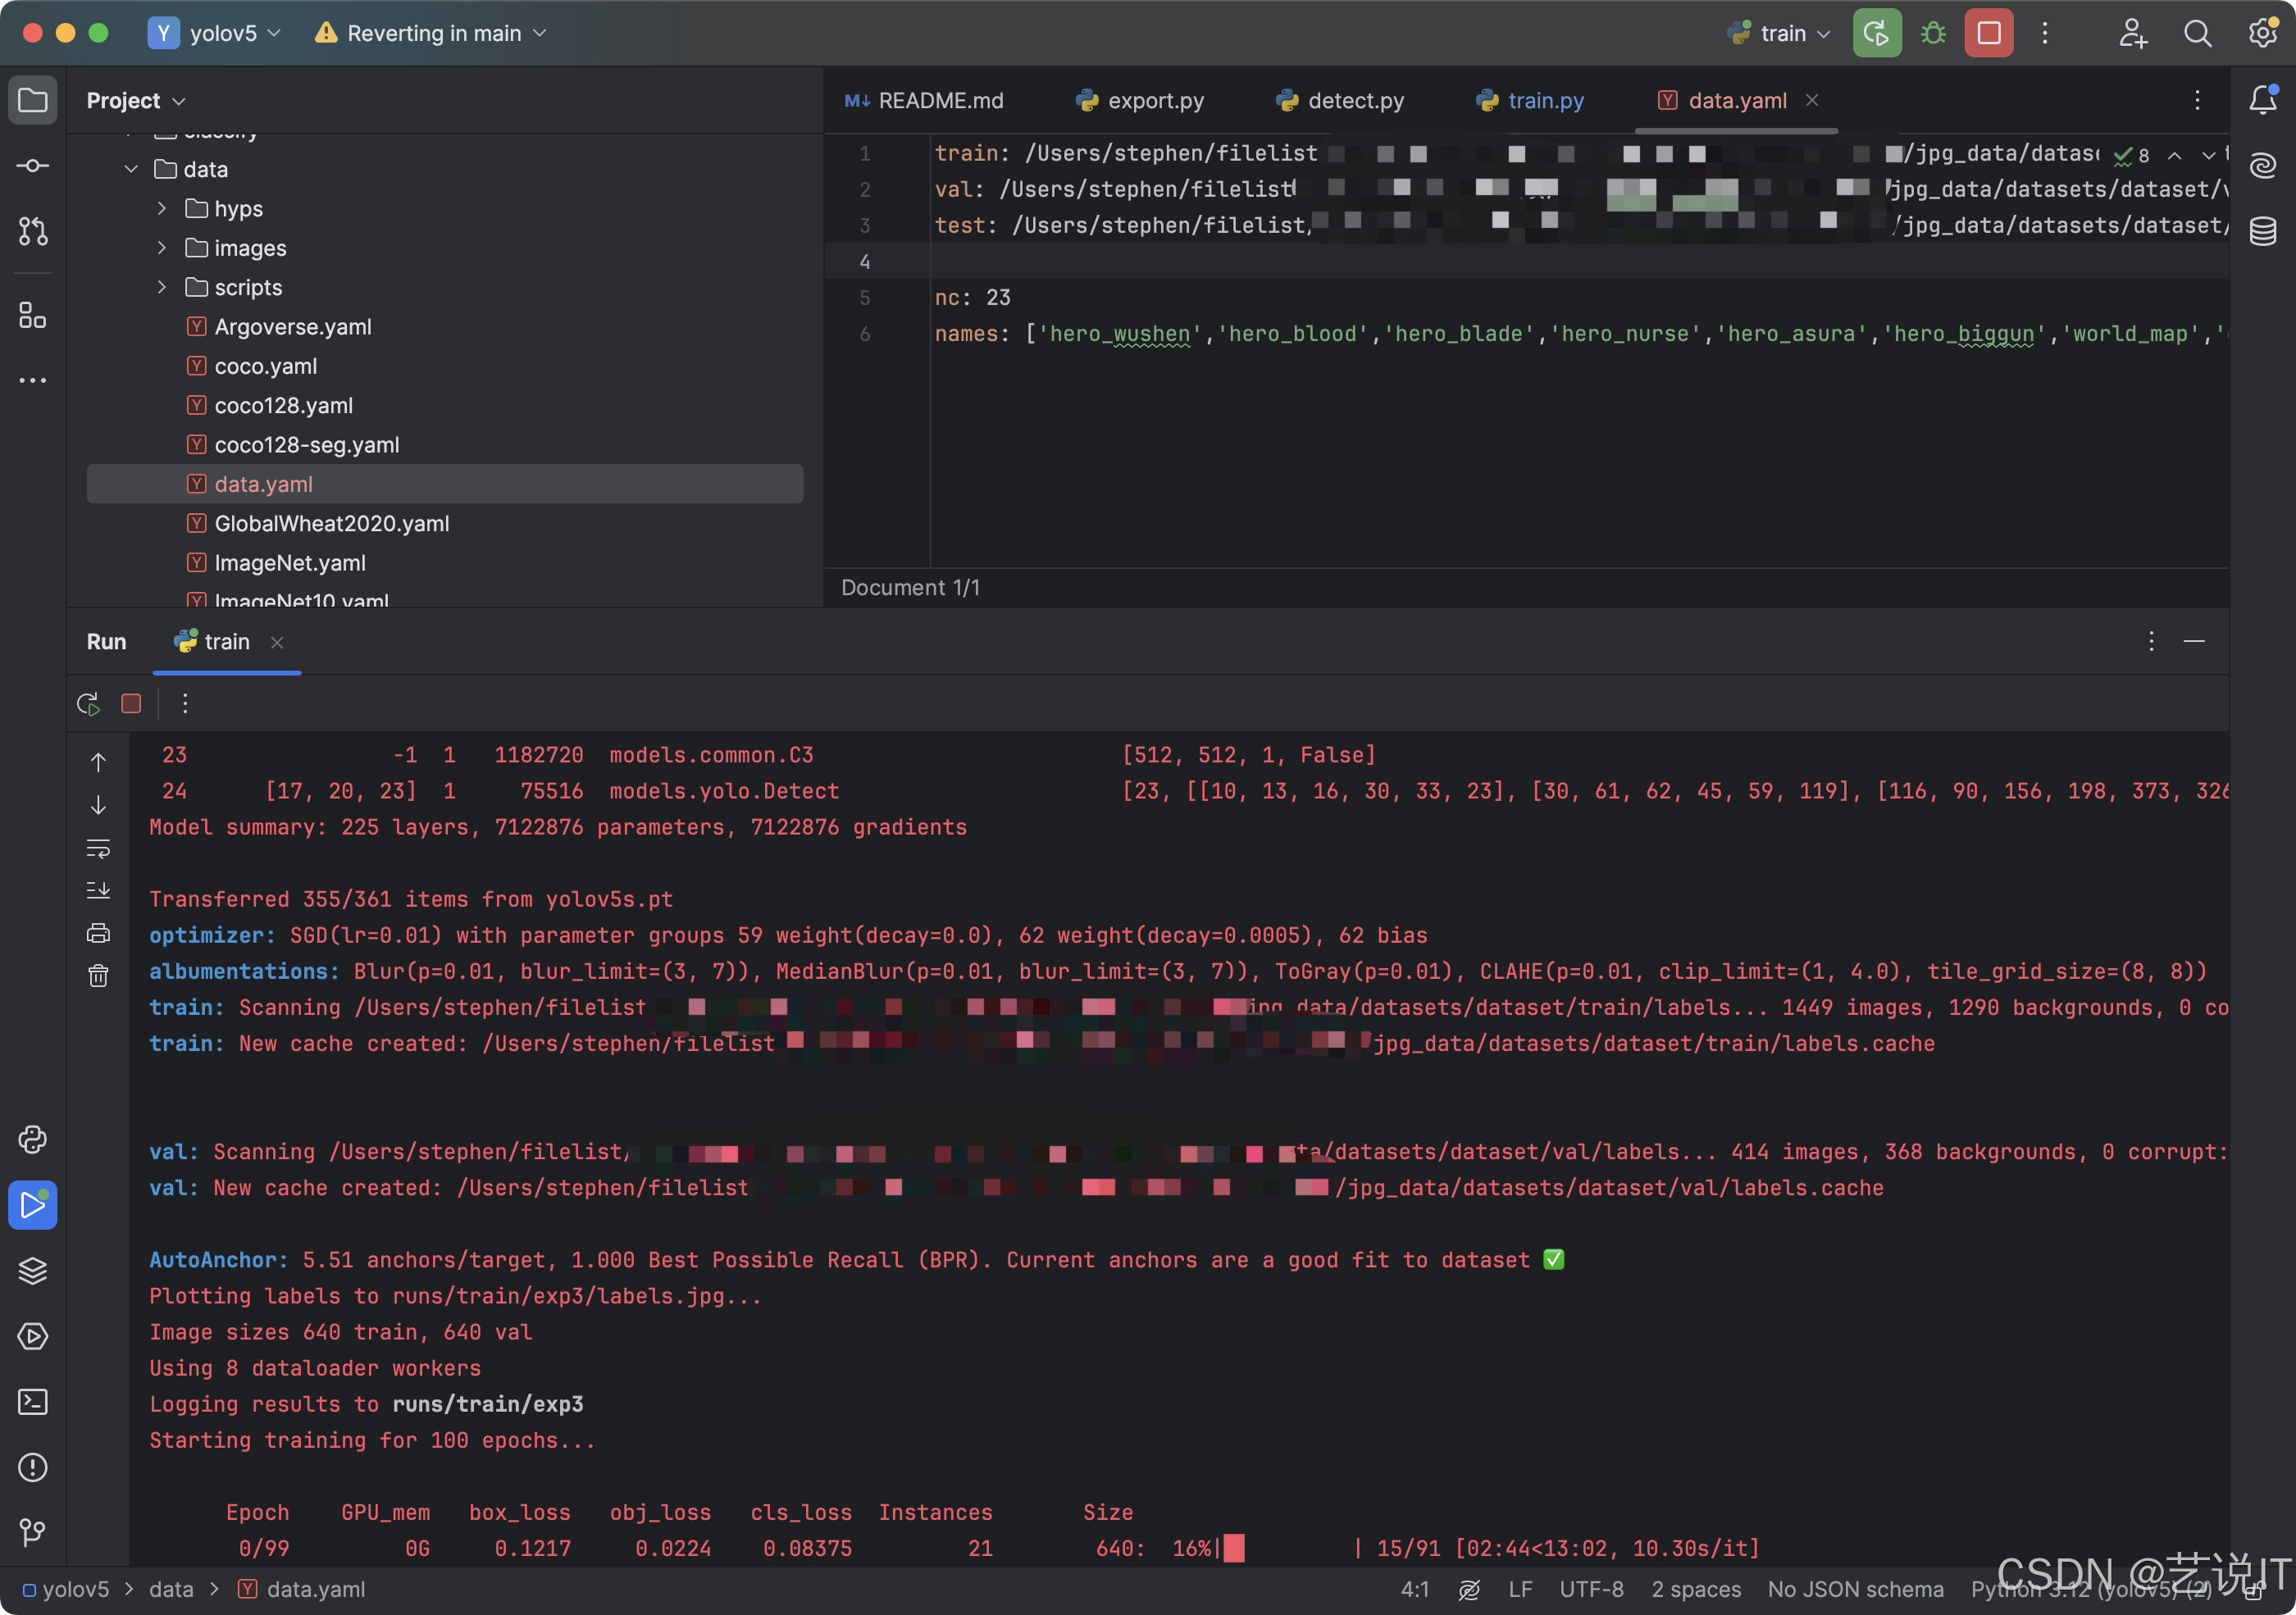Click the Notifications bell icon

click(2263, 100)
